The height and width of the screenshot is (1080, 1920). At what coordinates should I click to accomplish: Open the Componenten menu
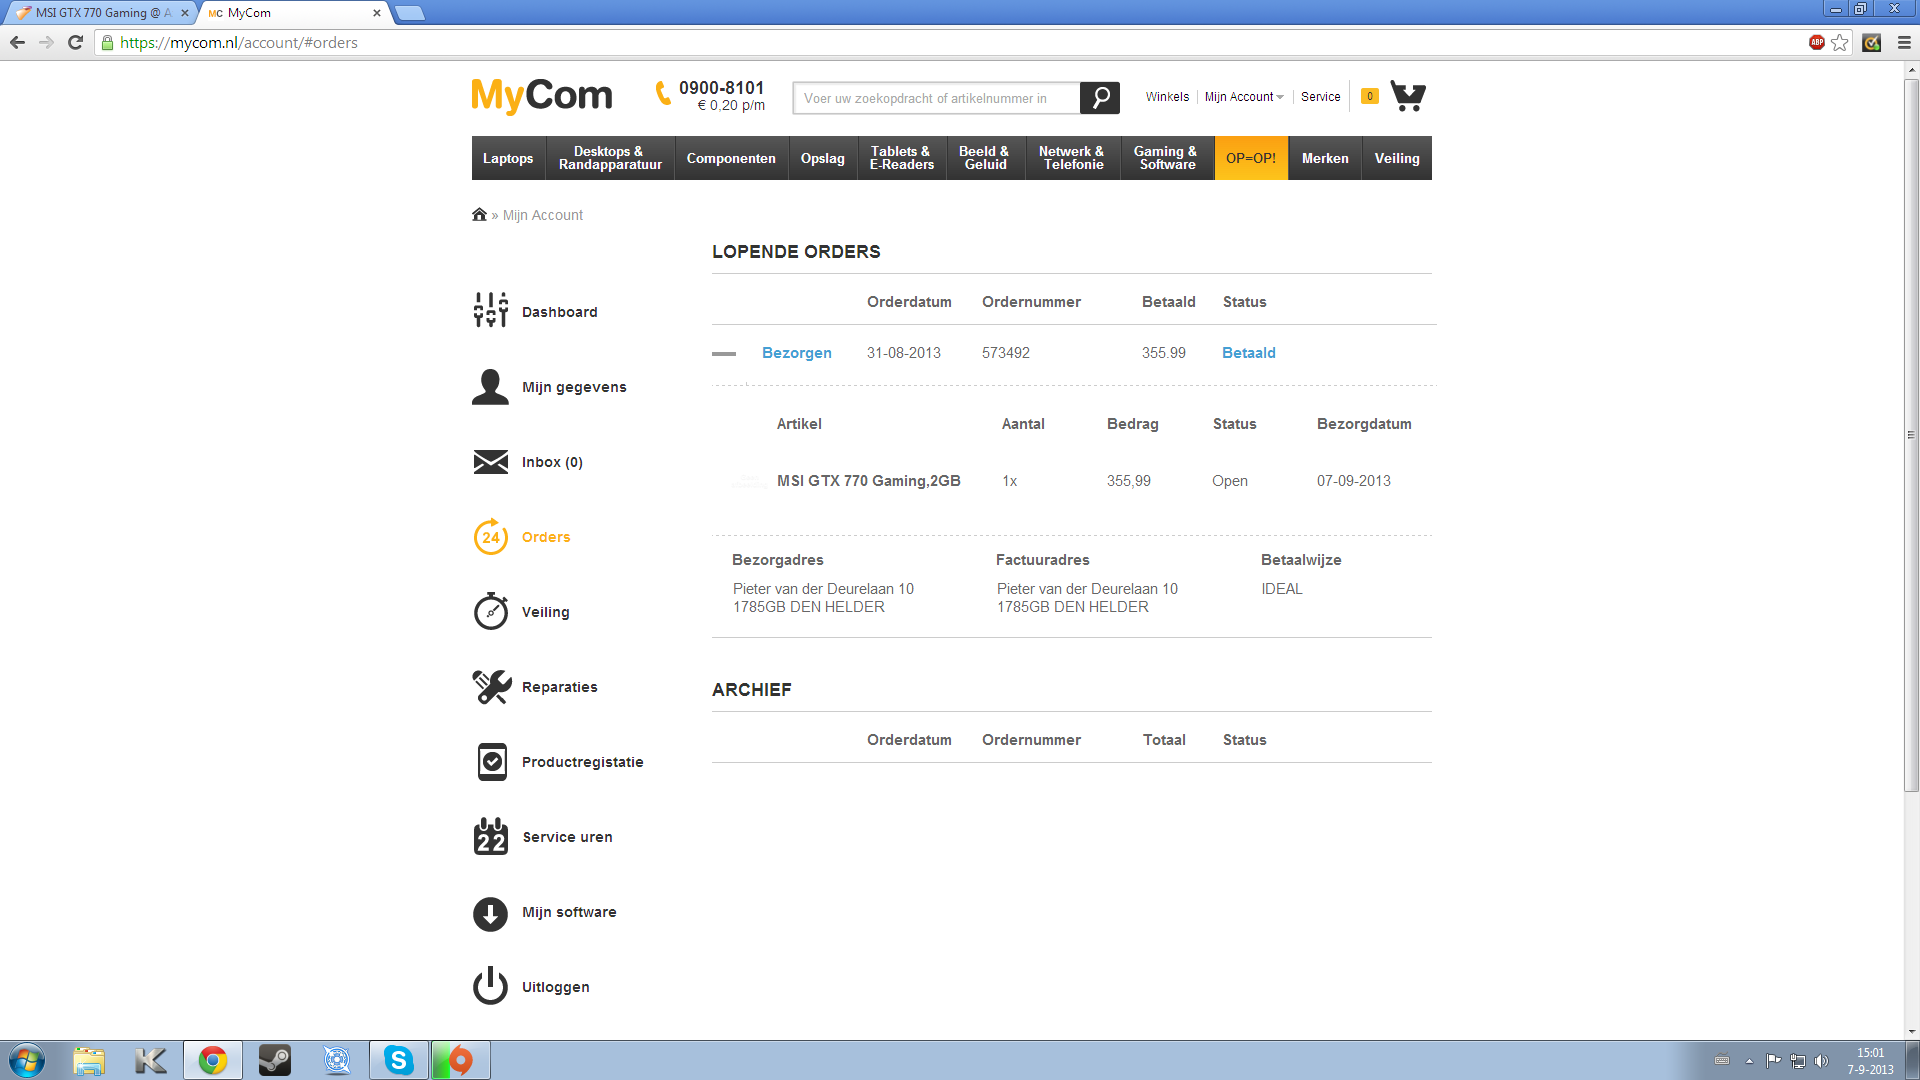click(730, 159)
